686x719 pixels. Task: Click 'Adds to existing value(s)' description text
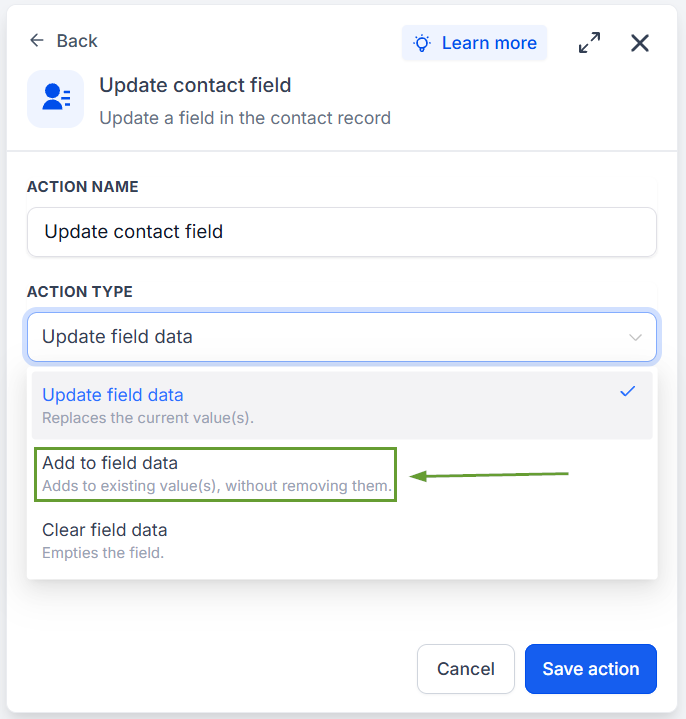point(217,486)
